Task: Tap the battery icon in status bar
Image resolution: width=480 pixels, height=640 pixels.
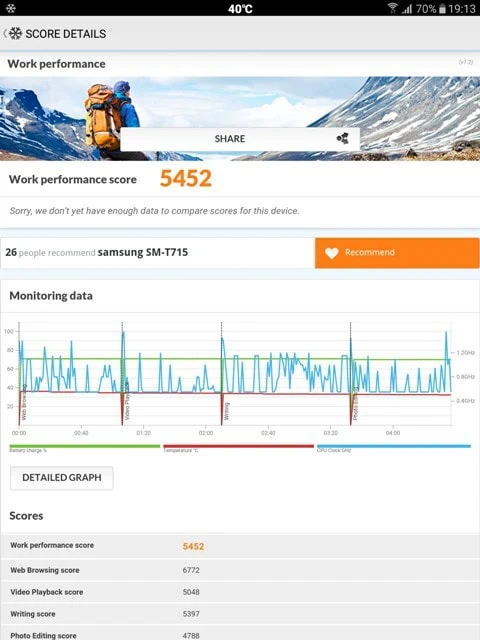Action: pyautogui.click(x=442, y=9)
